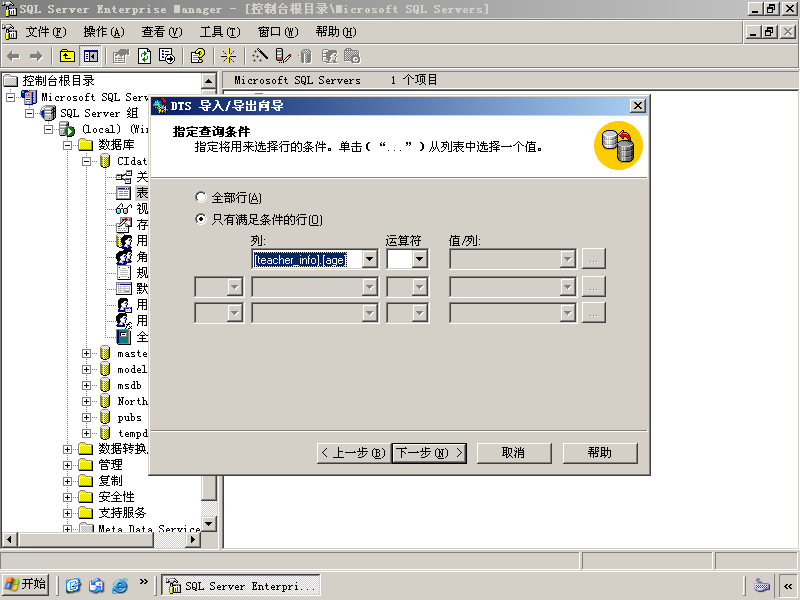Select the 关 diagrams node icon
800x600 pixels.
click(123, 177)
